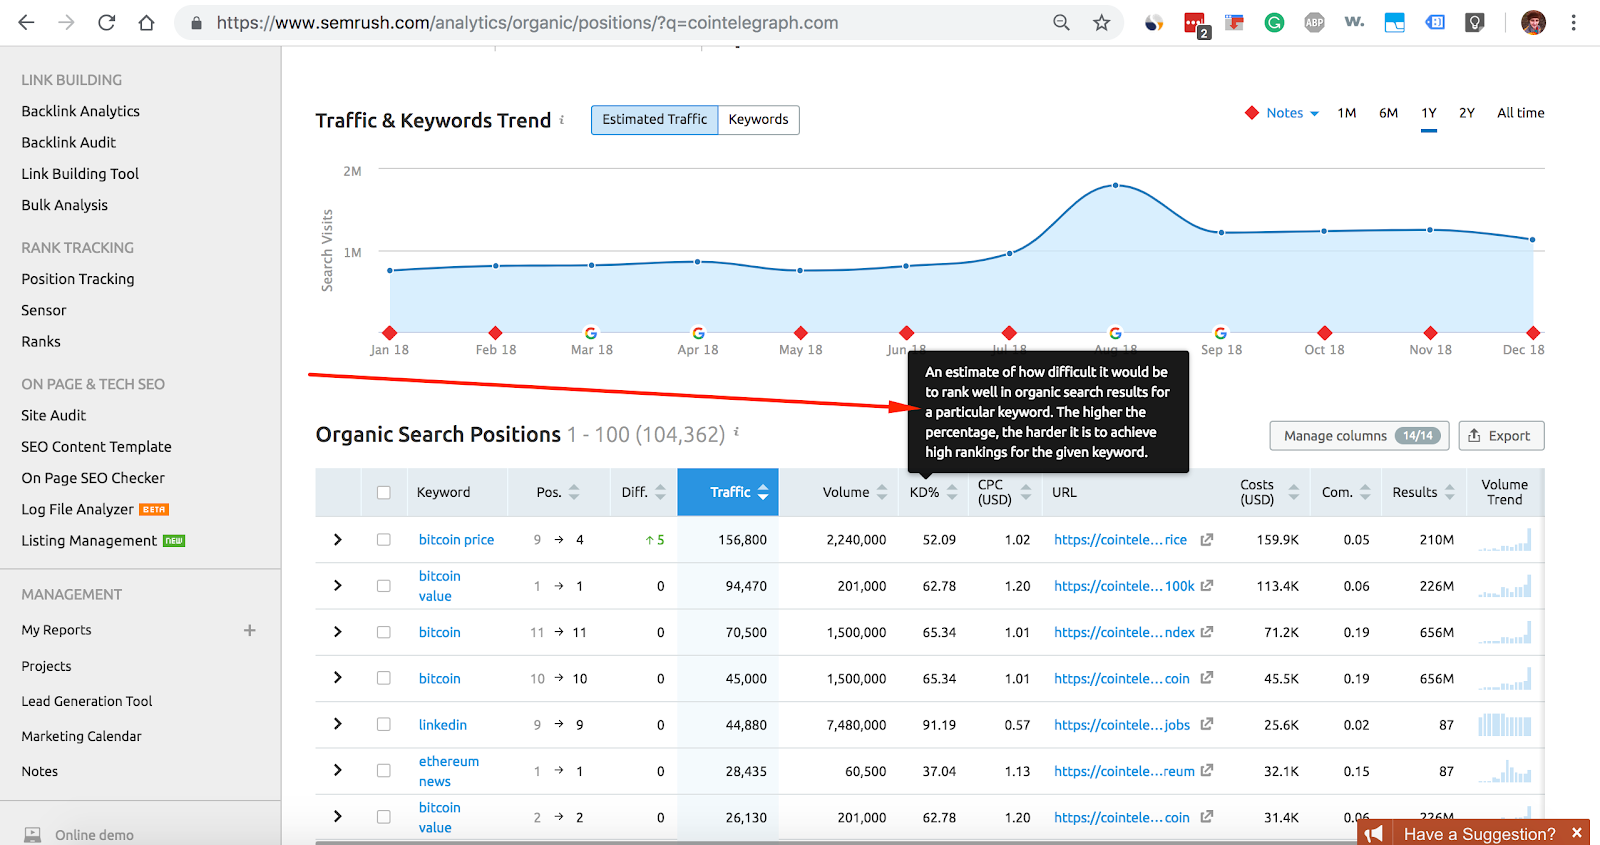This screenshot has height=845, width=1600.
Task: Click info icon beside Organic Search Positions
Action: coord(737,432)
